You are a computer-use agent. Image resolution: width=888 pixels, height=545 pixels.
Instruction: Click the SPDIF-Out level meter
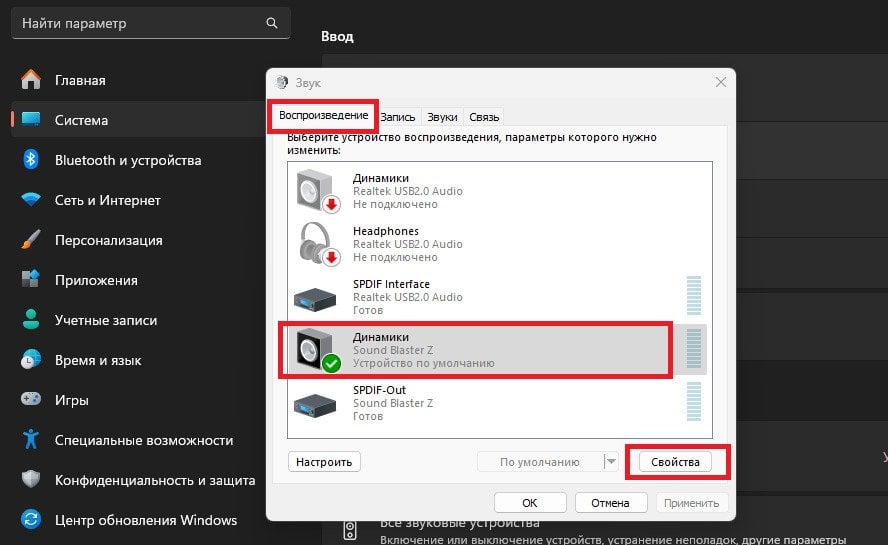[x=694, y=401]
